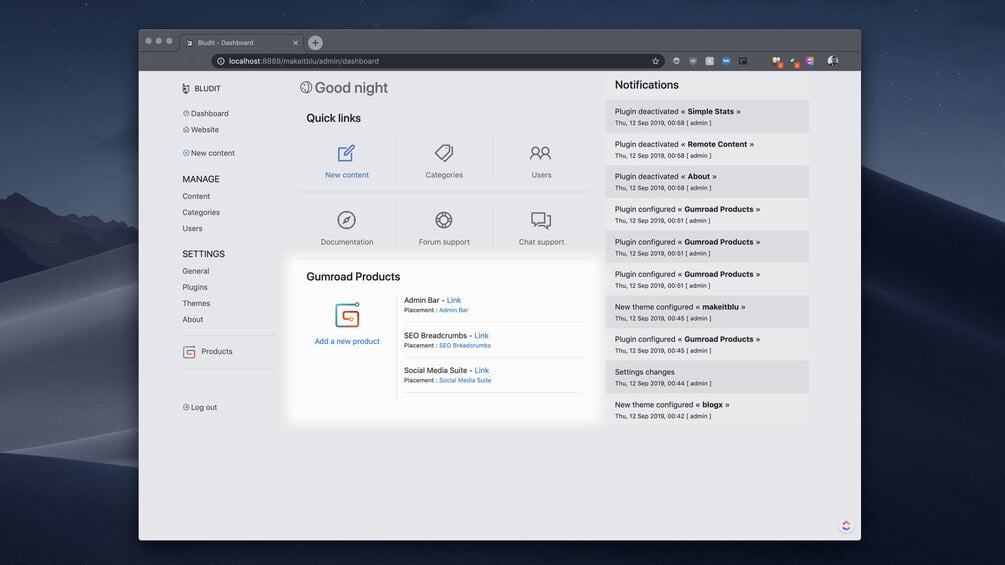
Task: Select notification New theme configured blogx
Action: point(707,410)
